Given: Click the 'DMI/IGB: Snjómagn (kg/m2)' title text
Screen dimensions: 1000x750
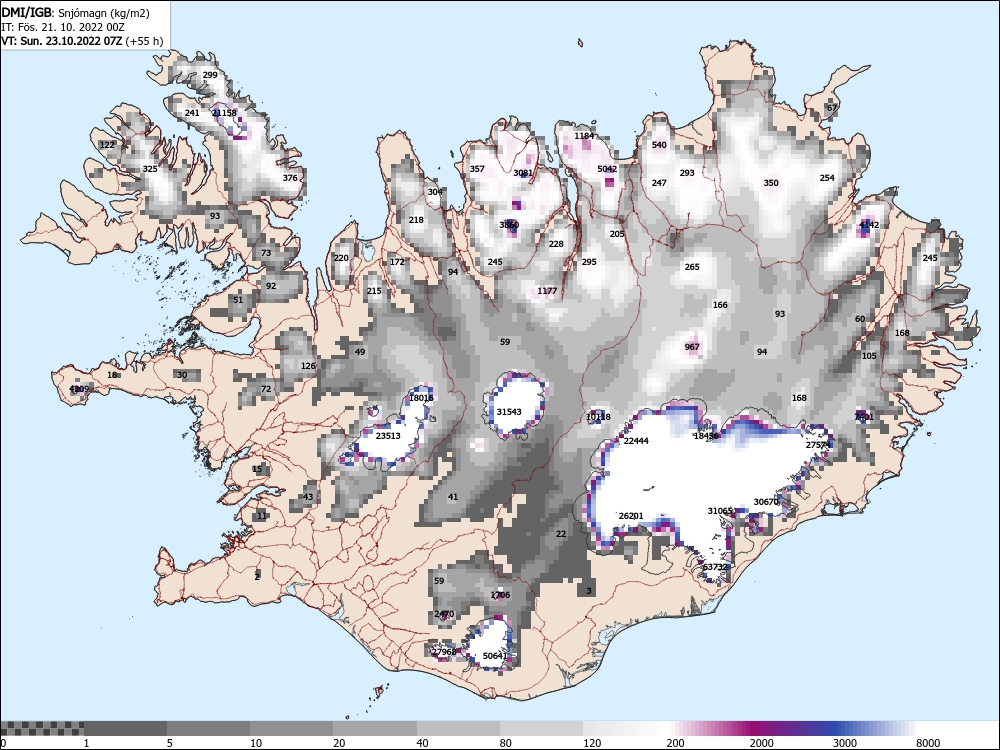Looking at the screenshot, I should click(x=75, y=13).
